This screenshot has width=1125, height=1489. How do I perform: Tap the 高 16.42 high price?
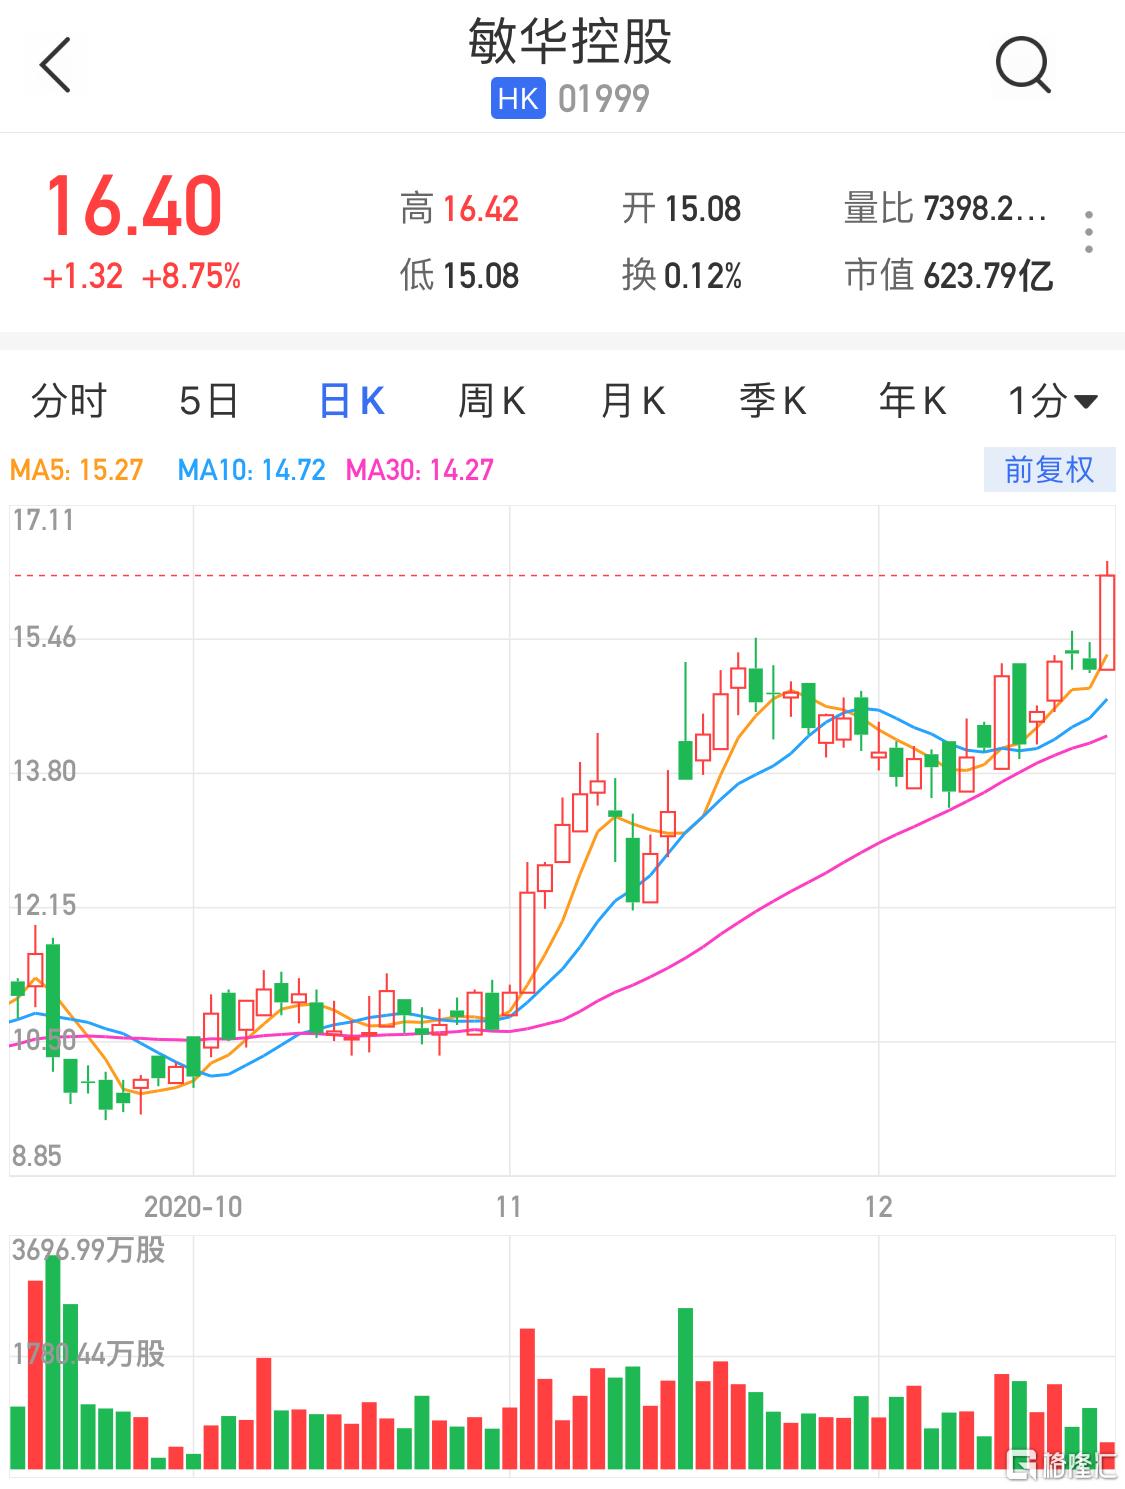pos(460,209)
